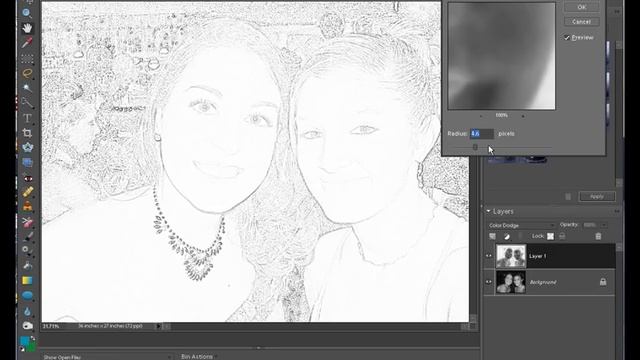Zoom in the dialog preview

coord(523,116)
